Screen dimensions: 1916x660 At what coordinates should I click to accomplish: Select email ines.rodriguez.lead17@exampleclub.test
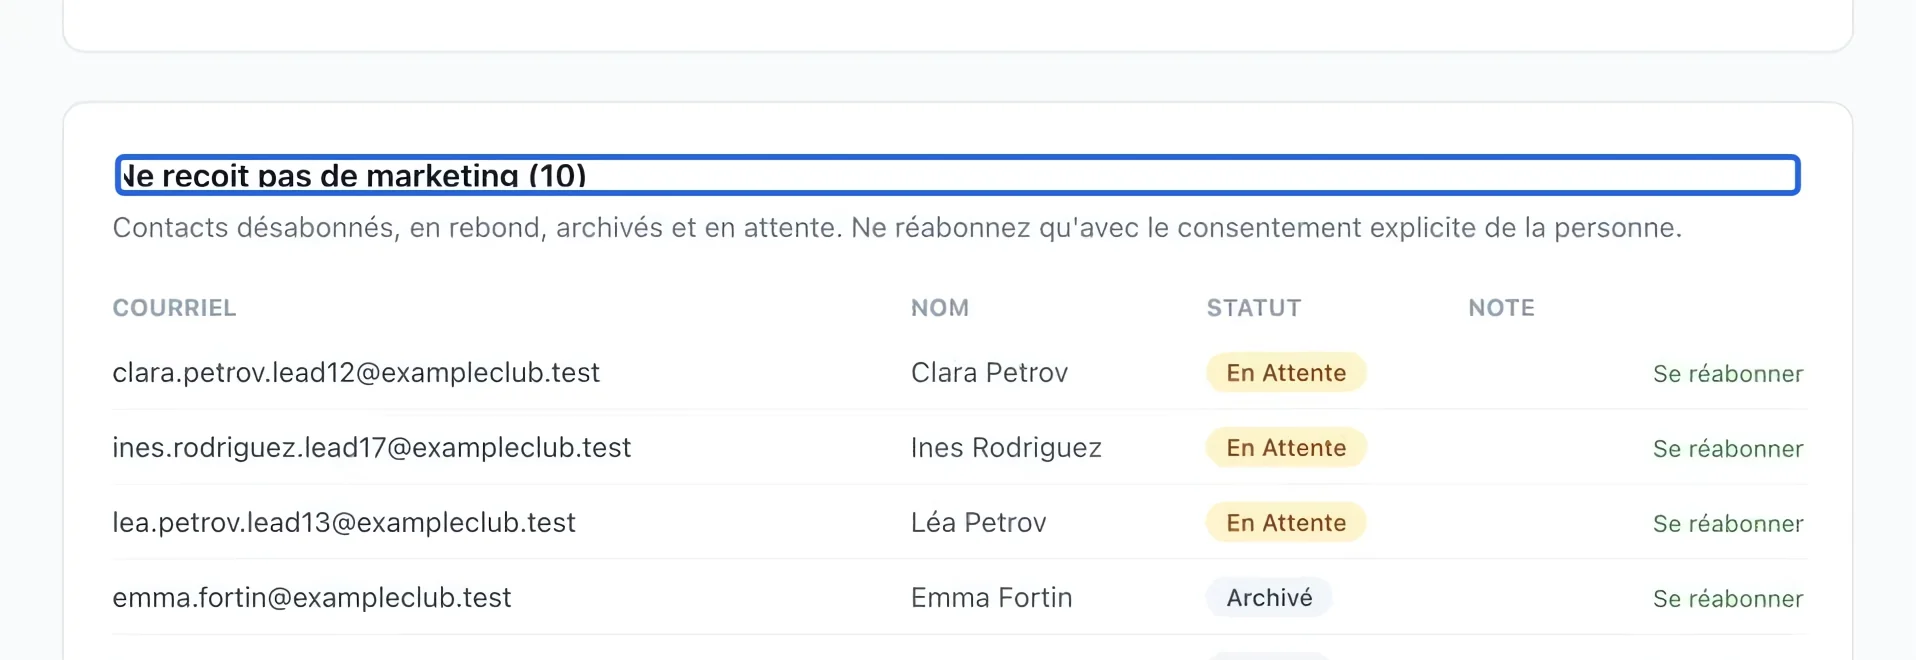pyautogui.click(x=372, y=448)
